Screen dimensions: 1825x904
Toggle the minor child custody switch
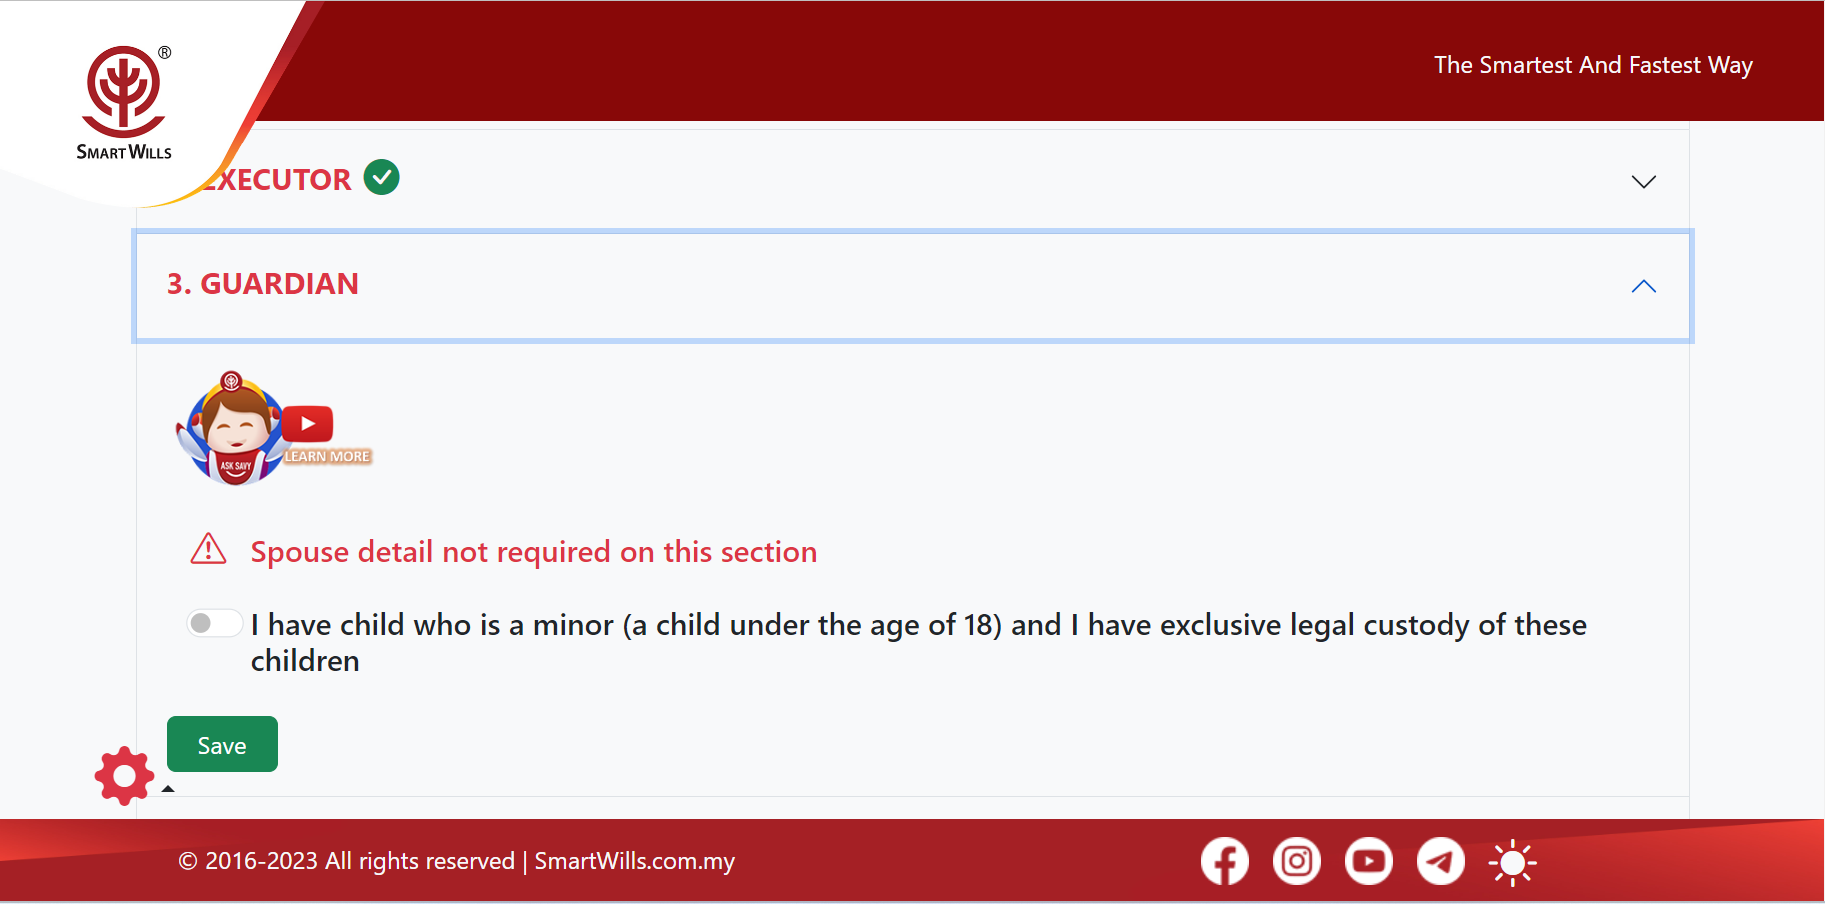(214, 623)
